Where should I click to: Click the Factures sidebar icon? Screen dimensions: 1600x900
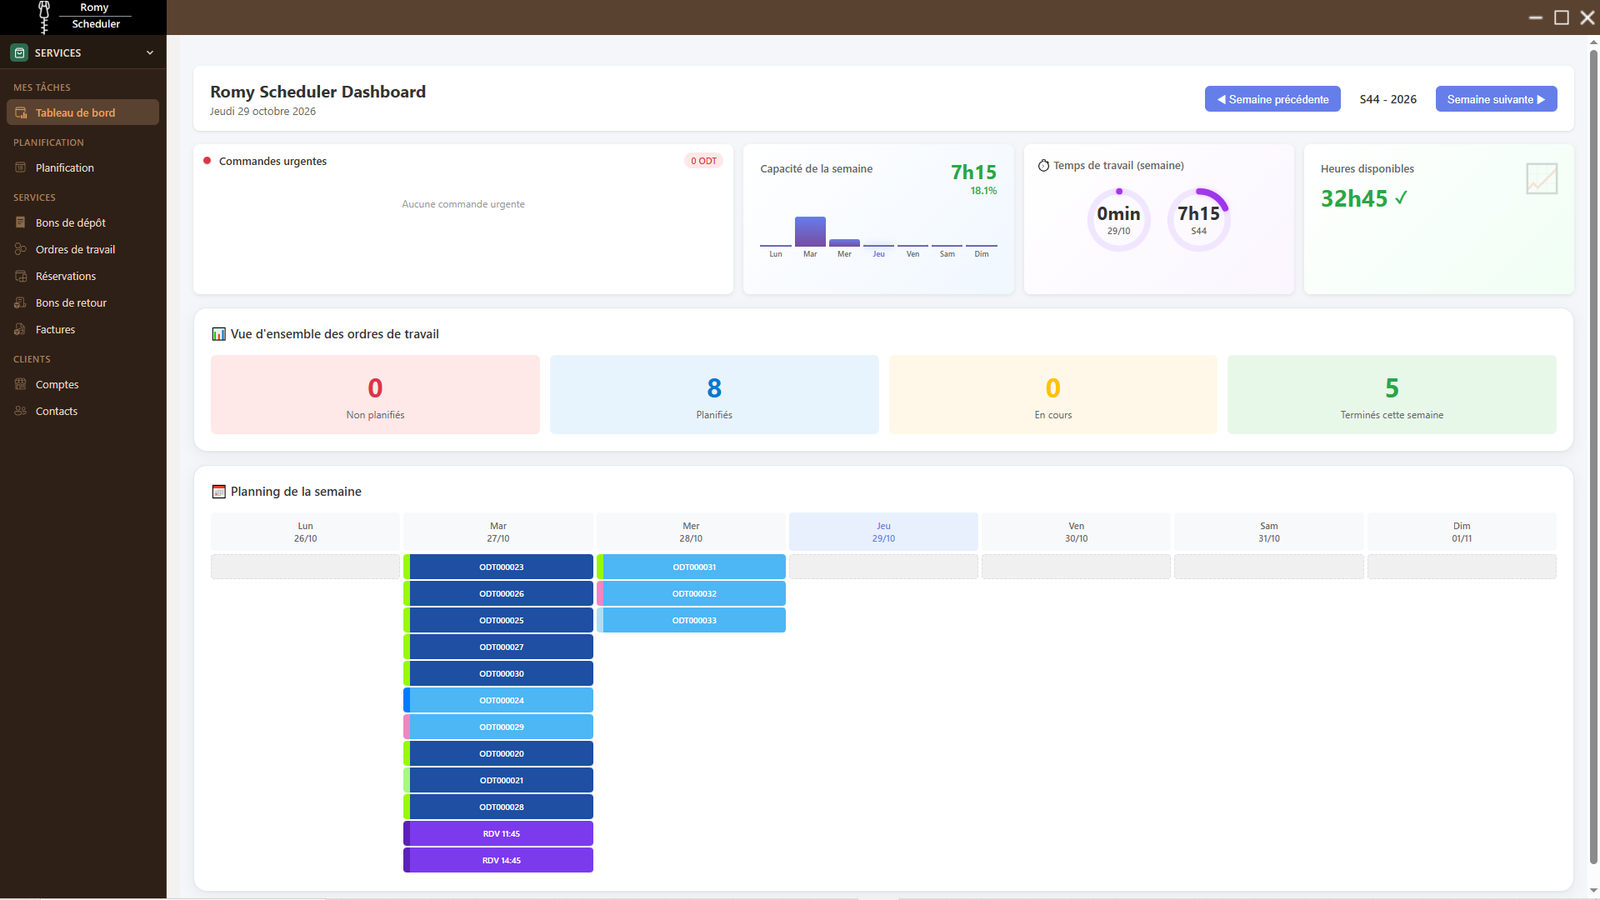pos(21,330)
